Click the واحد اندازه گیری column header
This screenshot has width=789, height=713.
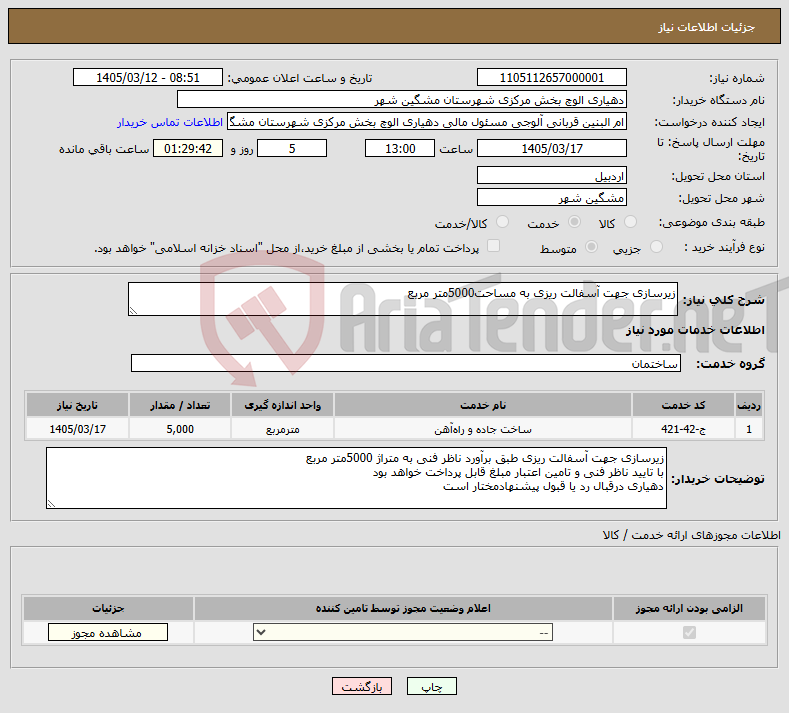[x=282, y=405]
